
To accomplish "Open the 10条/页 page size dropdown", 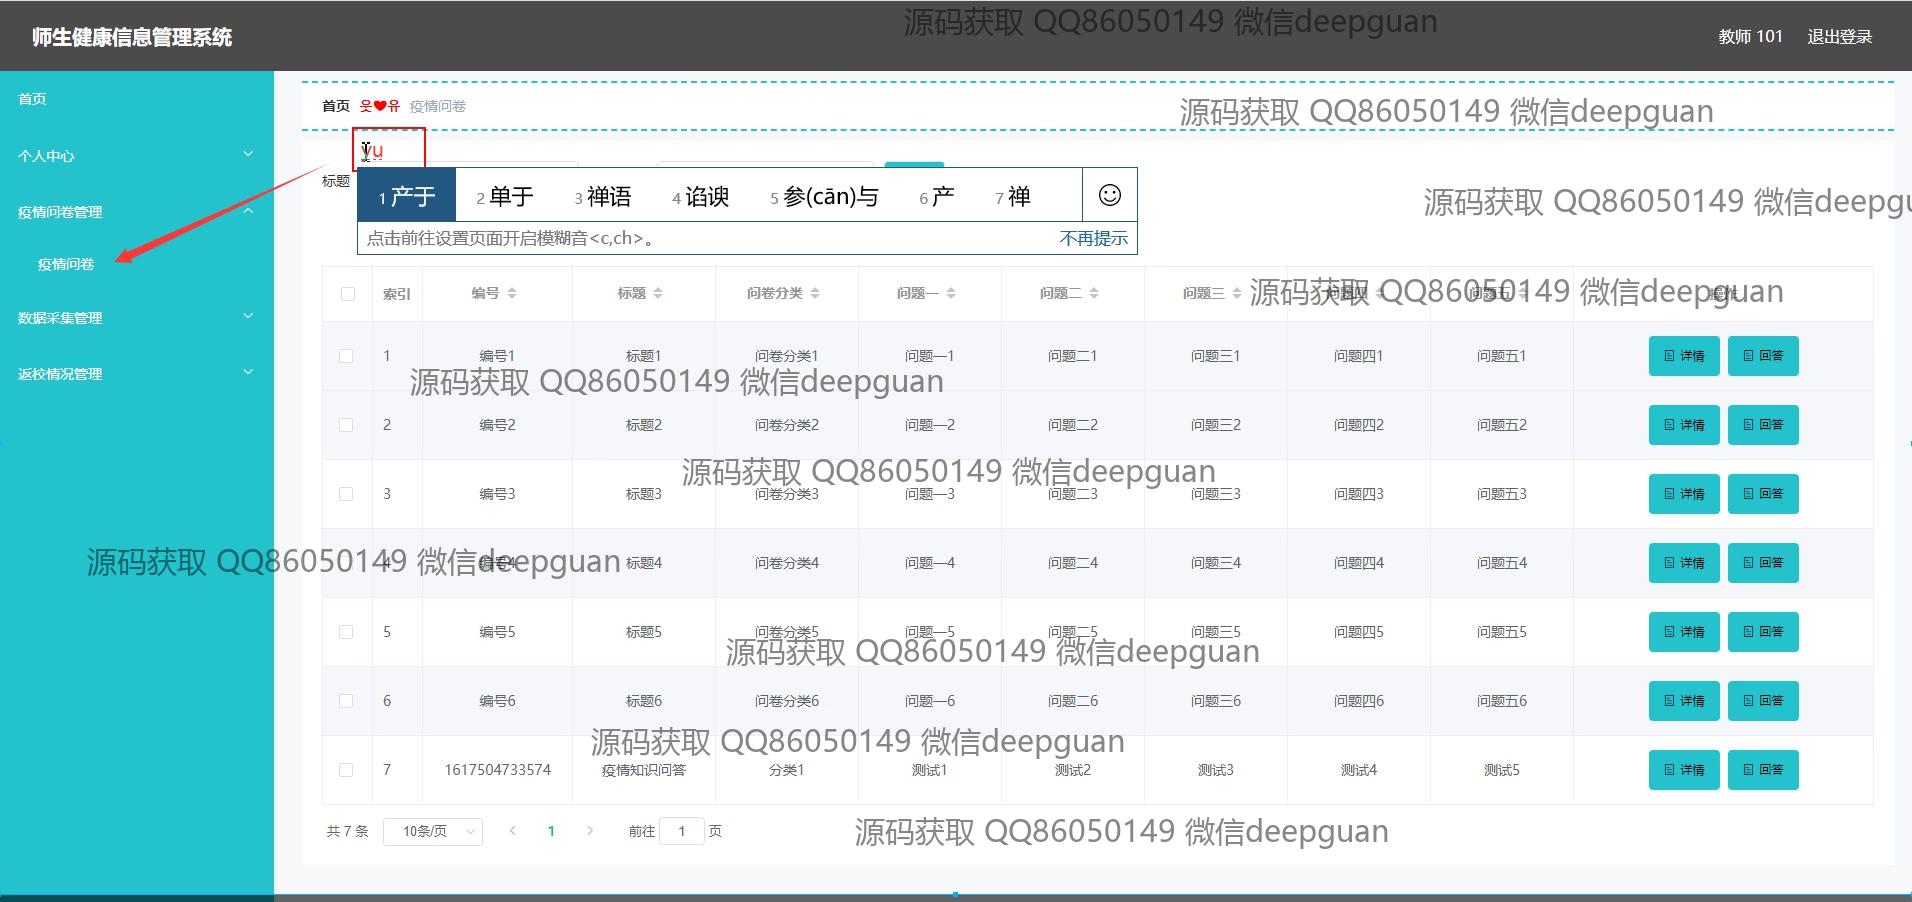I will click(433, 831).
